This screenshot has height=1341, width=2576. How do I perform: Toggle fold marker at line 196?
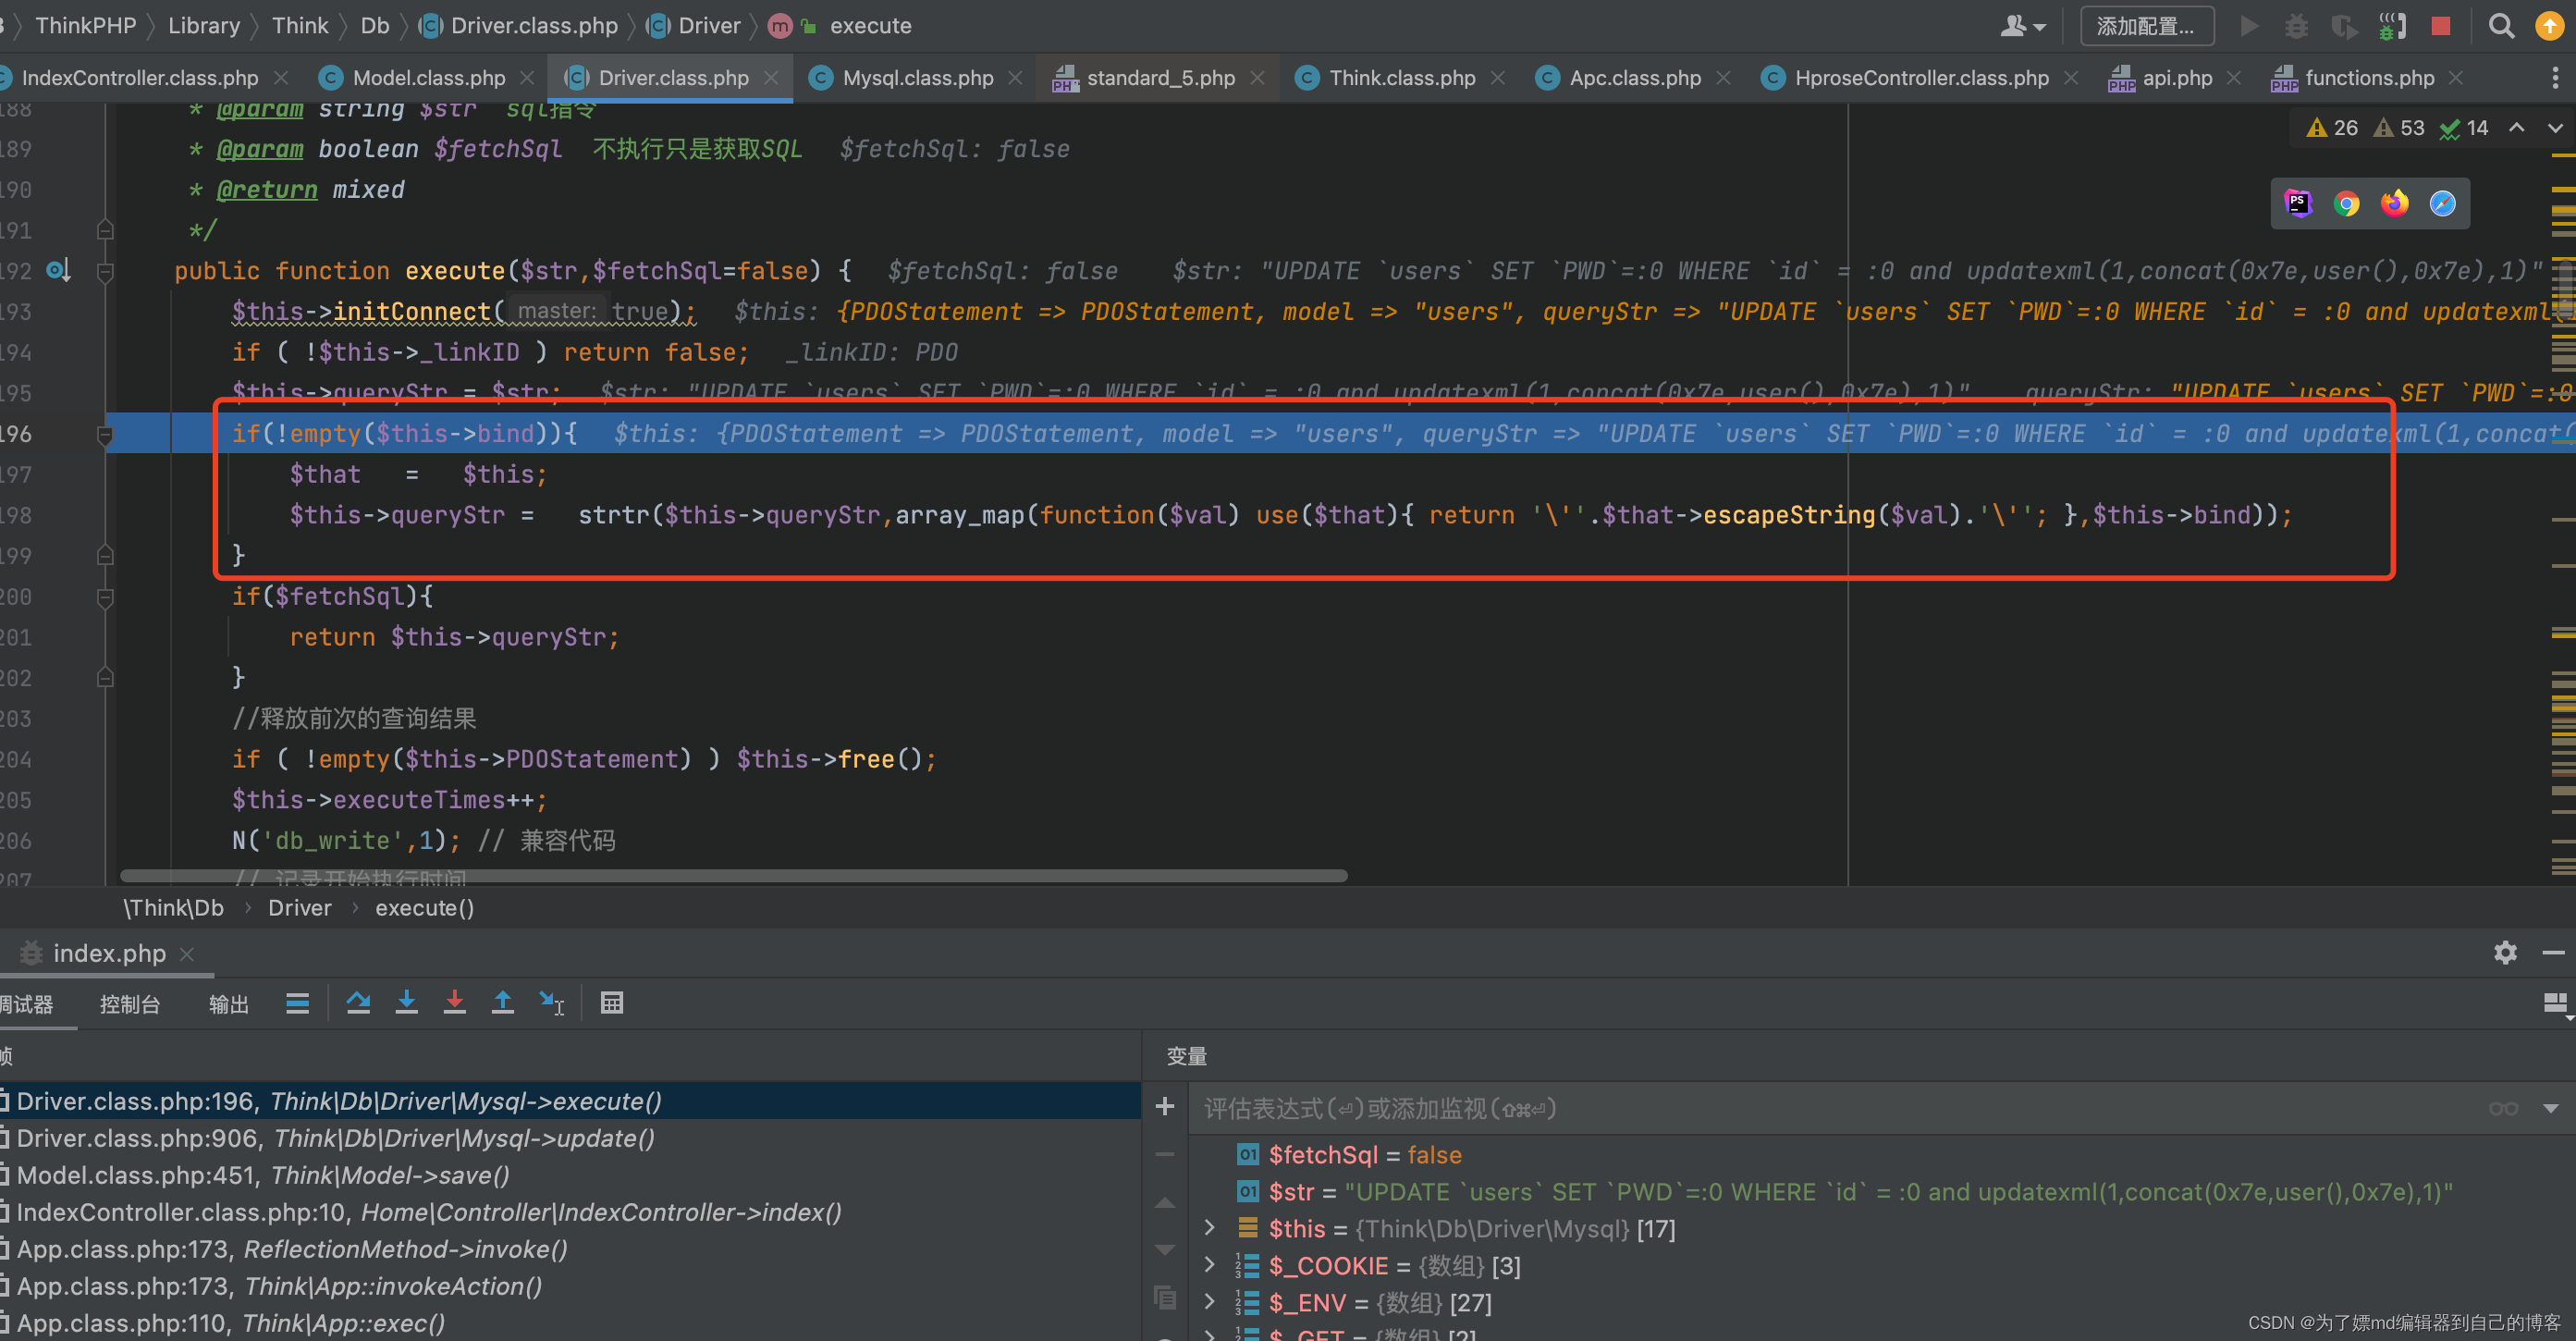coord(105,435)
